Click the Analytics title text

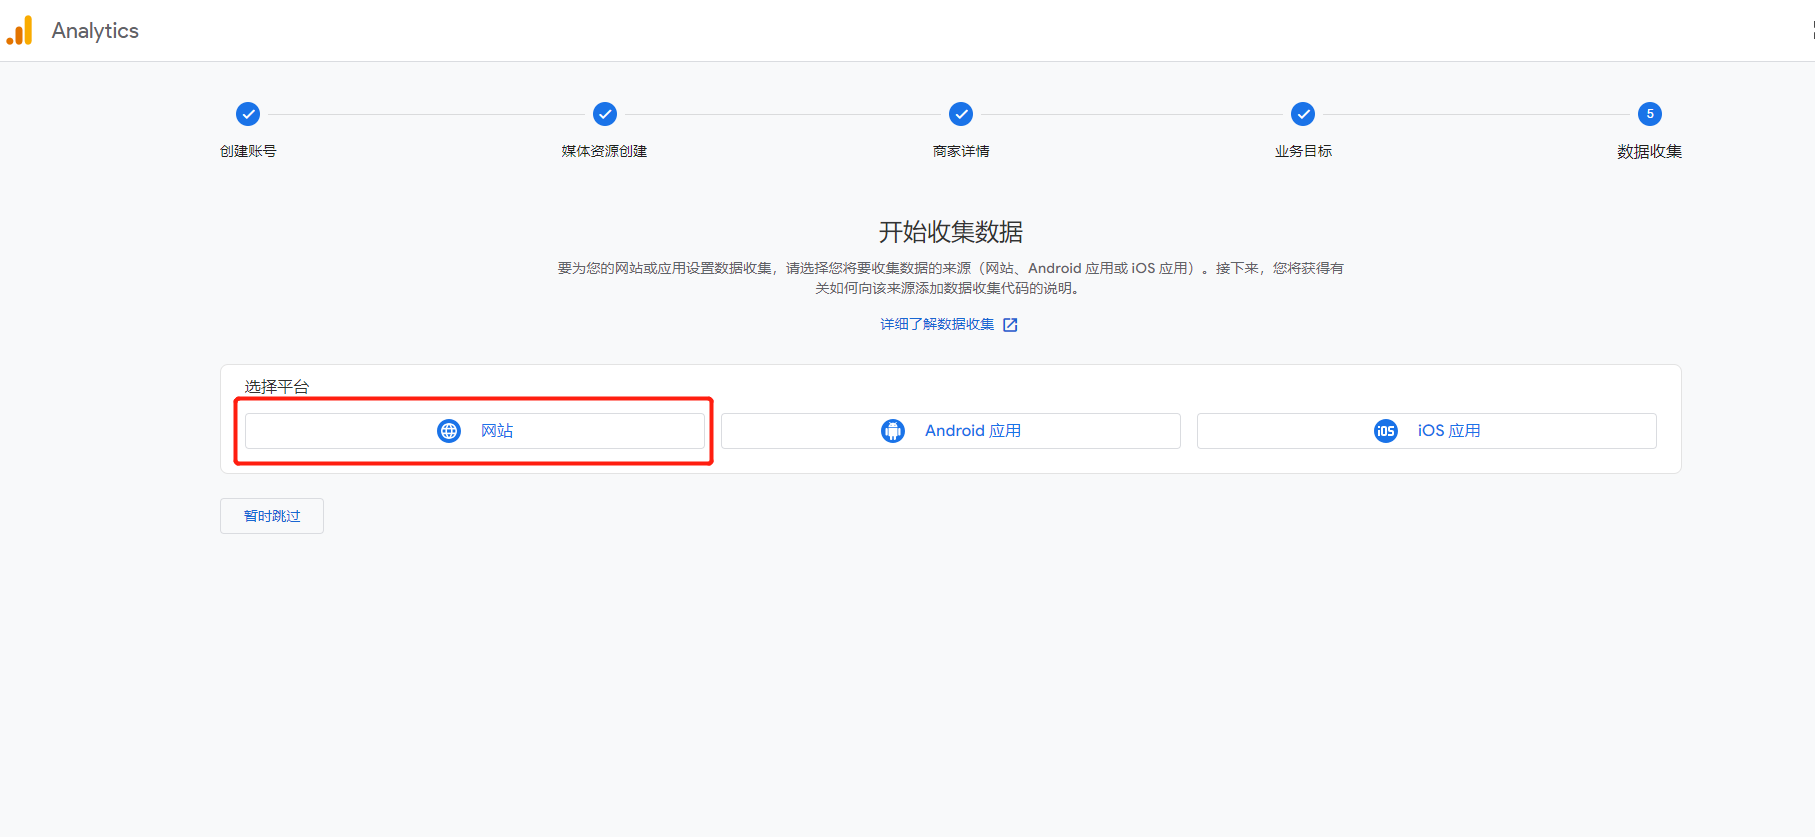(x=95, y=31)
